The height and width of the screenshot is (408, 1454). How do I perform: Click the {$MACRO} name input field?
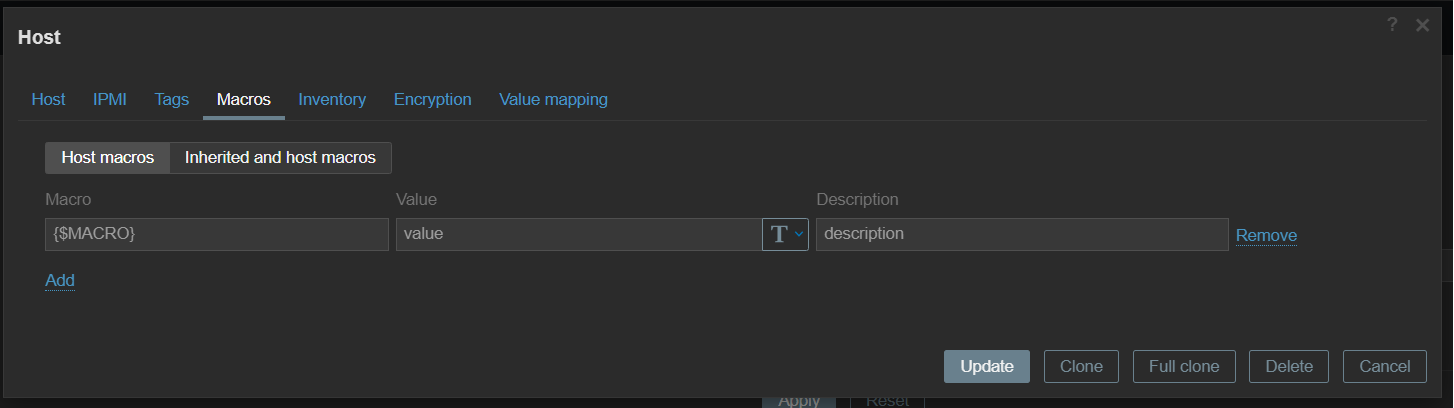[x=216, y=235]
